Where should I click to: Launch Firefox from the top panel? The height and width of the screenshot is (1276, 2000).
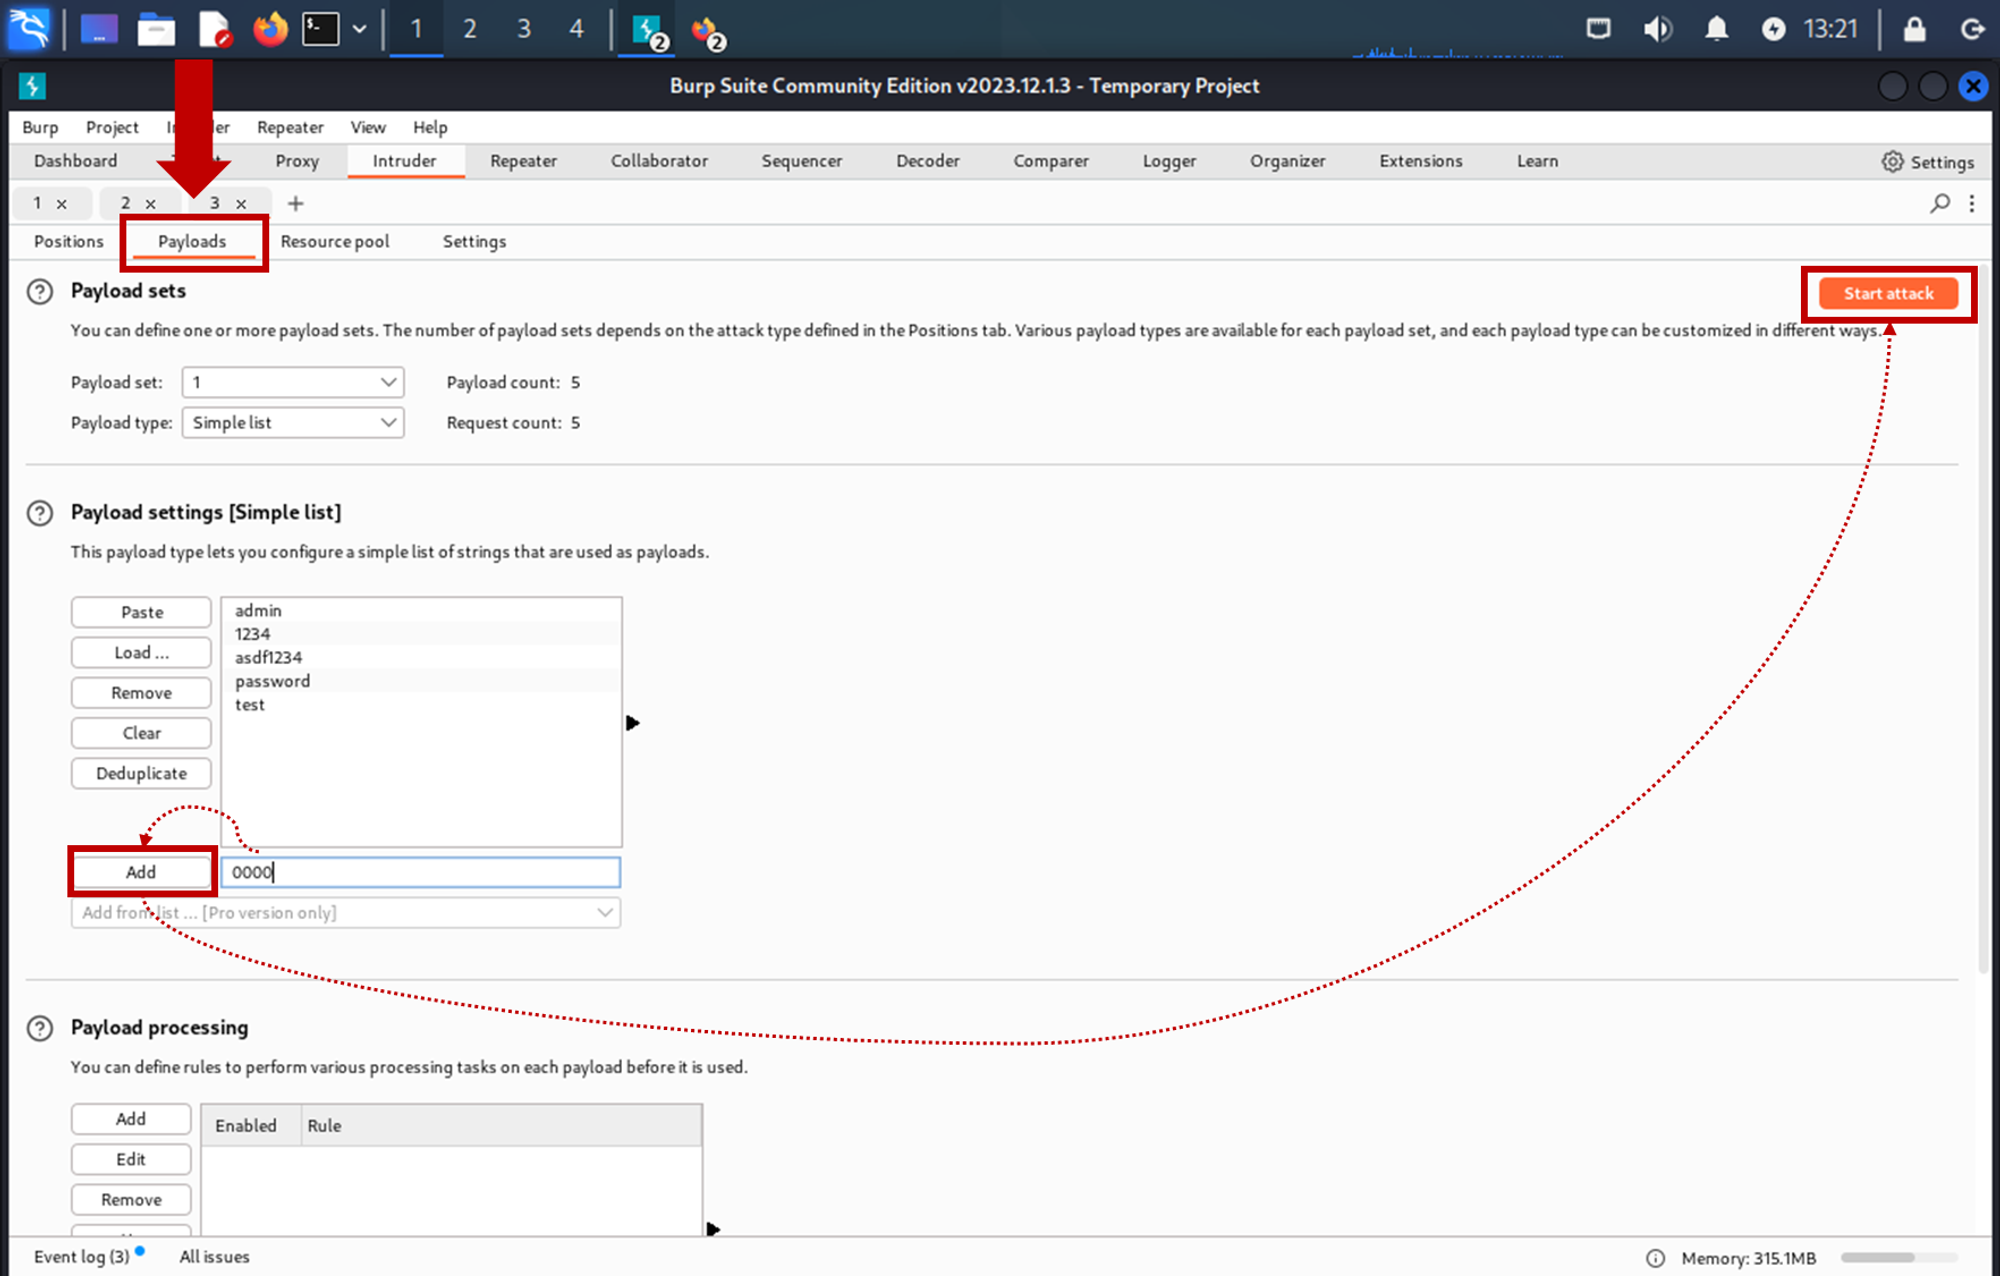269,29
